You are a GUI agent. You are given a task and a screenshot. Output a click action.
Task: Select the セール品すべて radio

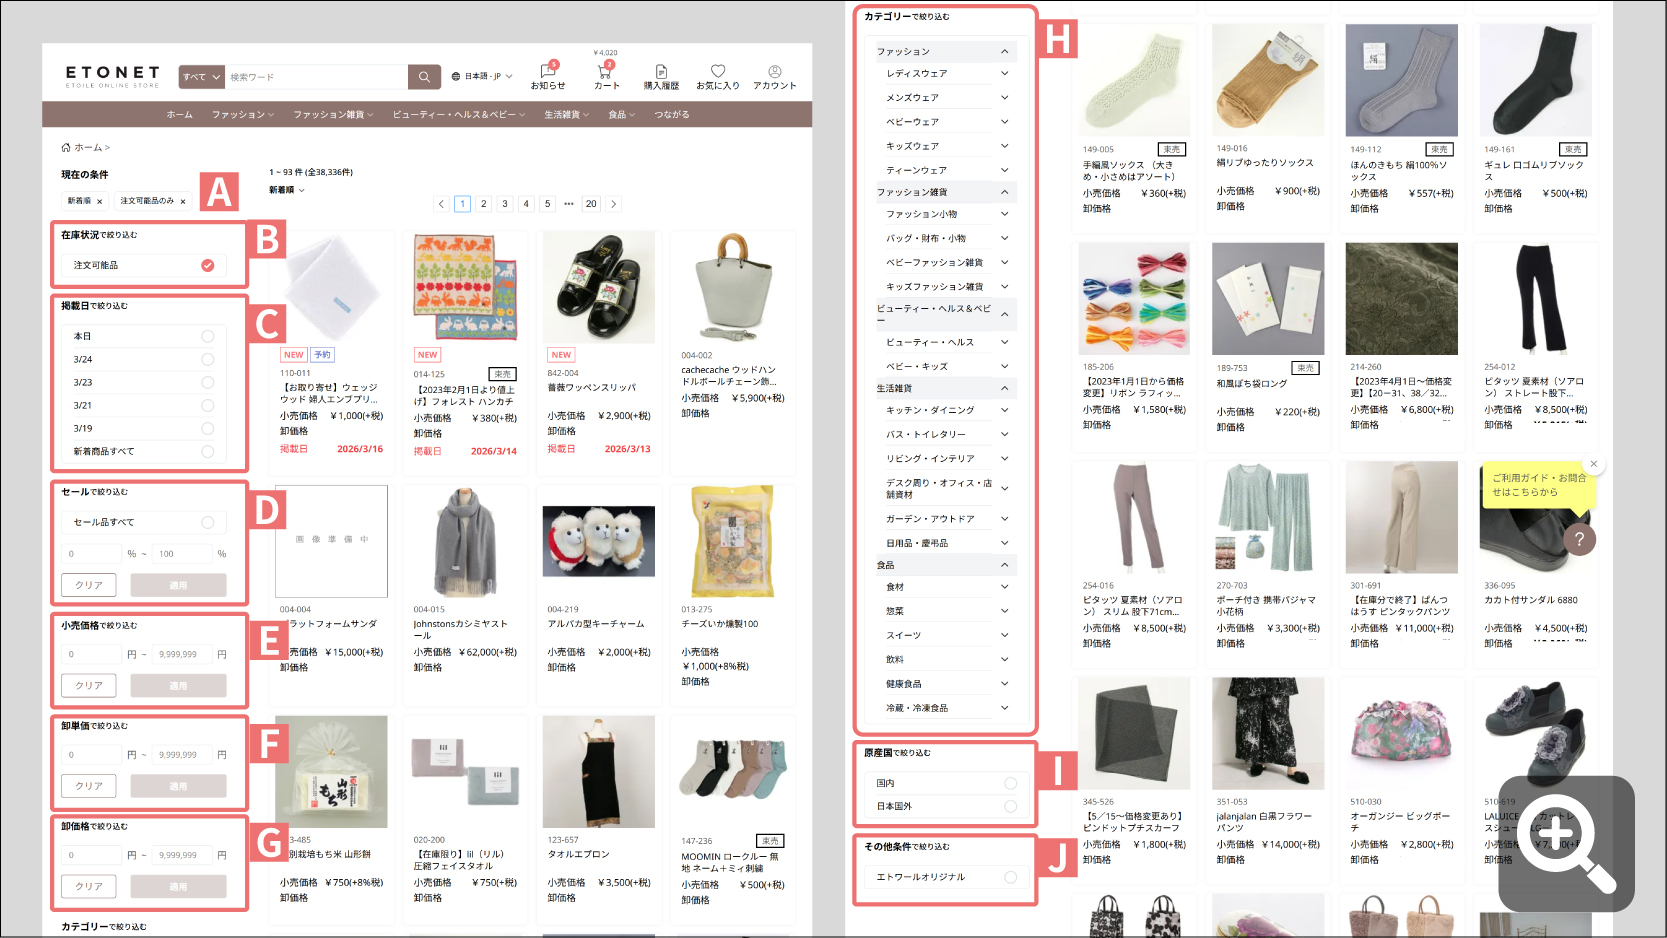pyautogui.click(x=208, y=522)
